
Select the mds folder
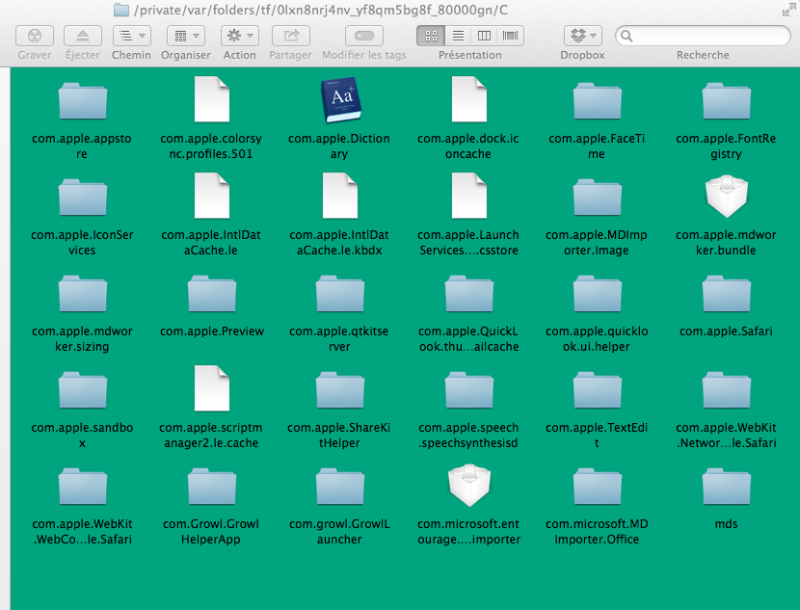tap(726, 487)
